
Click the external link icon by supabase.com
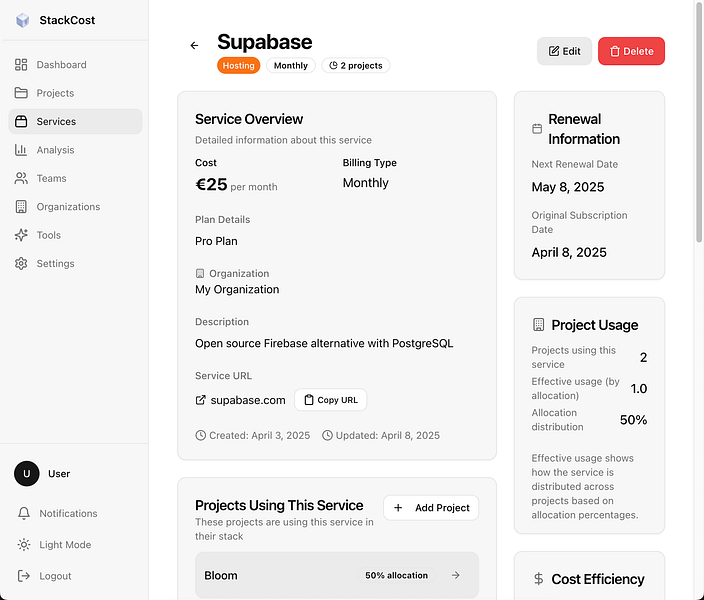pyautogui.click(x=200, y=400)
